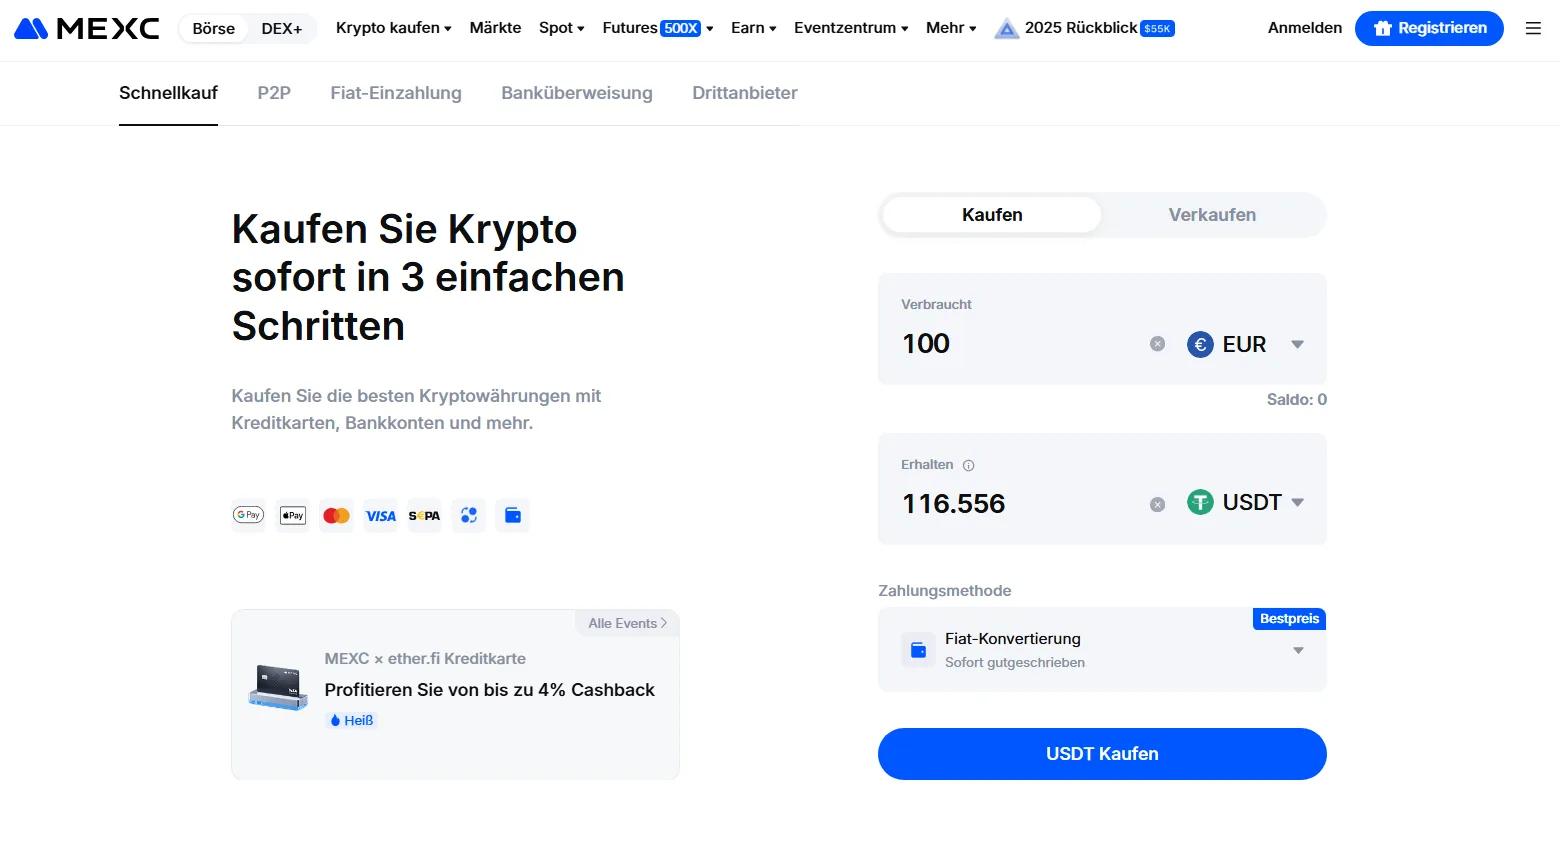The image size is (1560, 862).
Task: Expand the Eventzentrum dropdown menu
Action: point(851,28)
